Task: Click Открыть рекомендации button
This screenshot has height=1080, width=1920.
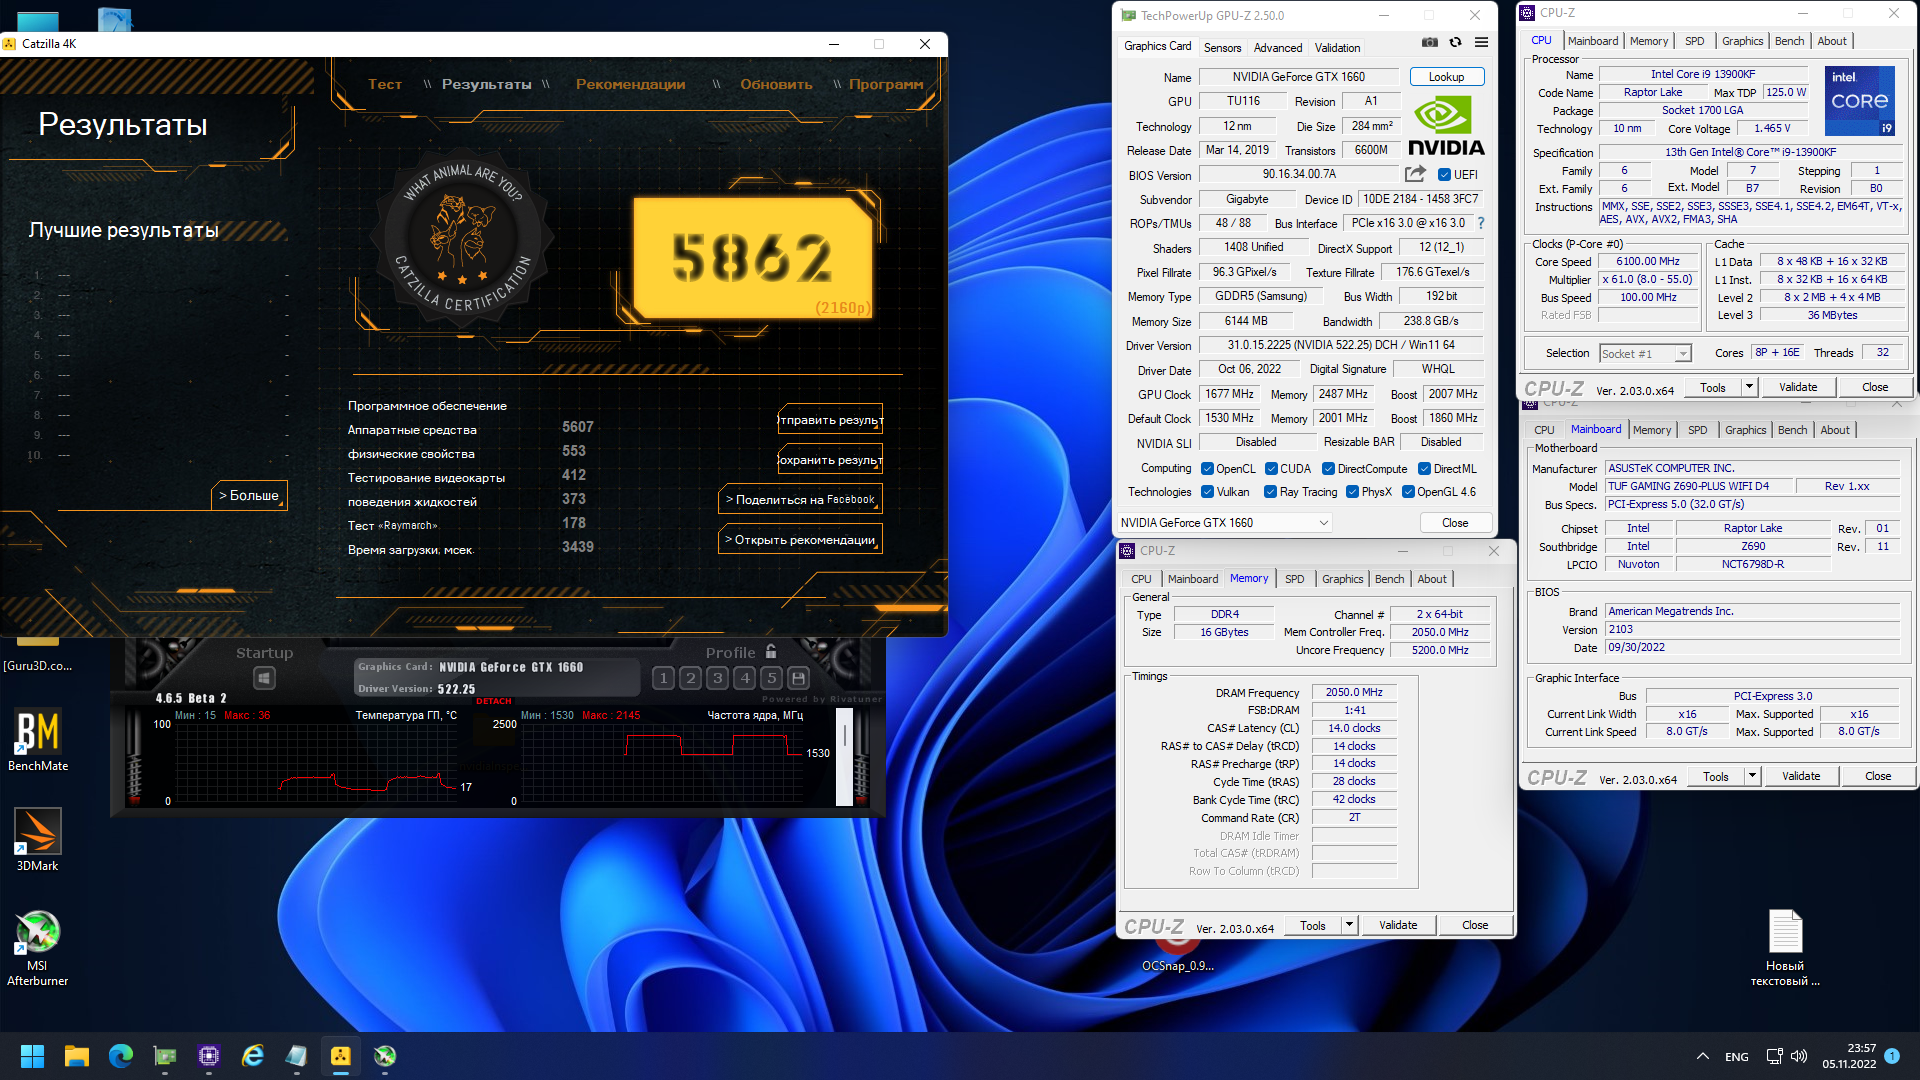Action: pos(800,539)
